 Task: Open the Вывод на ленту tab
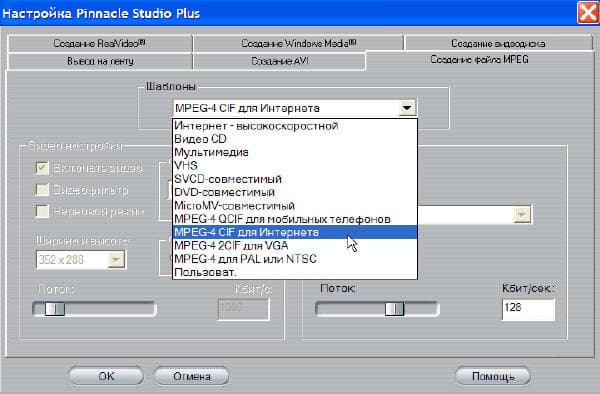point(99,61)
